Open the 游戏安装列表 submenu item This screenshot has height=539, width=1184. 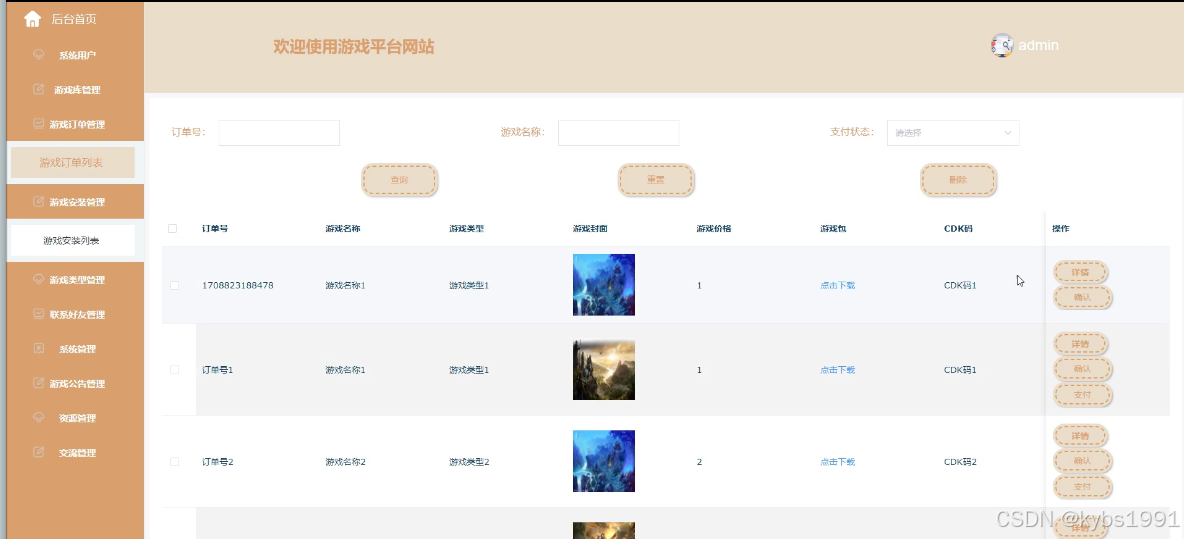click(72, 241)
